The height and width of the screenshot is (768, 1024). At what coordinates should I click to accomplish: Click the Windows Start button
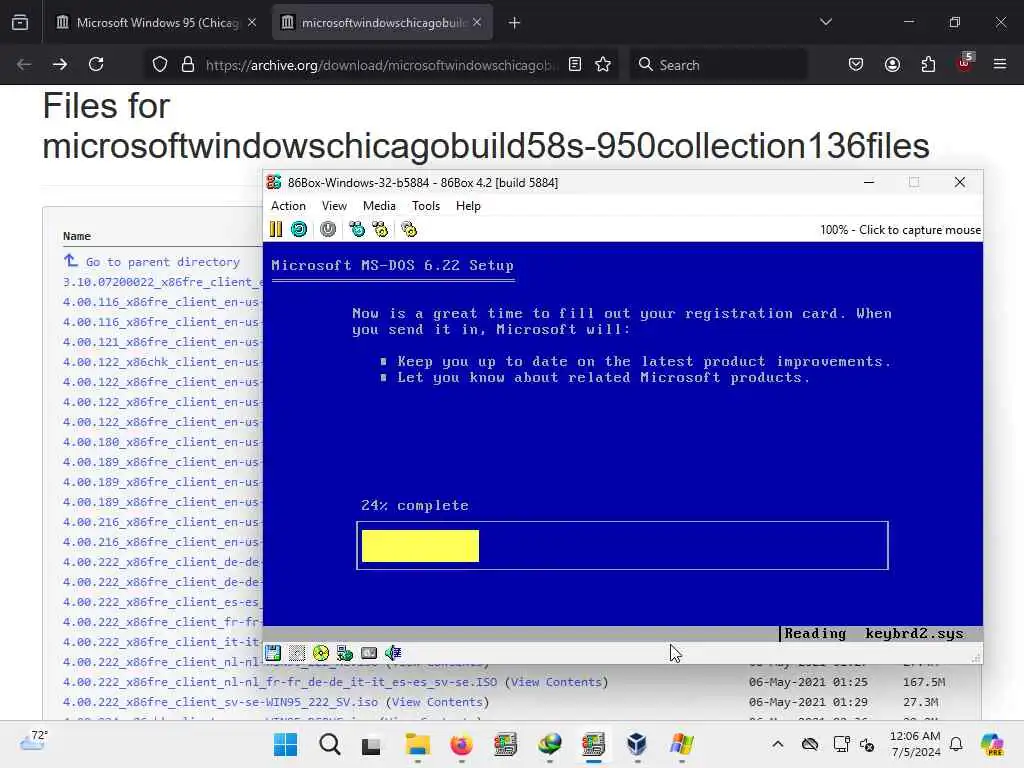pyautogui.click(x=285, y=744)
